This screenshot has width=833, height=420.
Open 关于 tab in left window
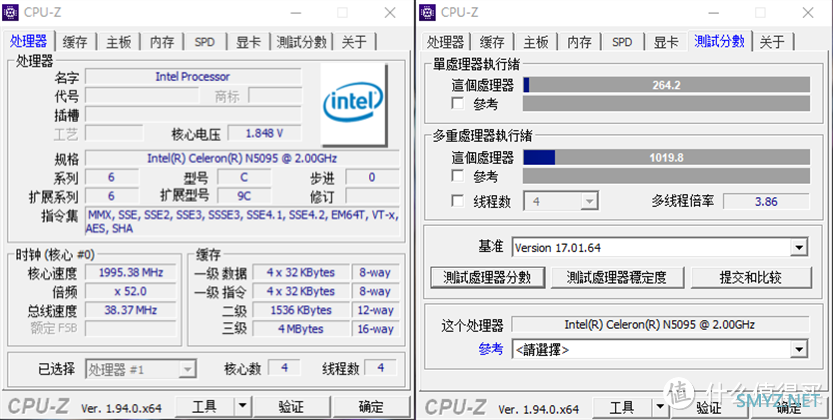coord(354,42)
